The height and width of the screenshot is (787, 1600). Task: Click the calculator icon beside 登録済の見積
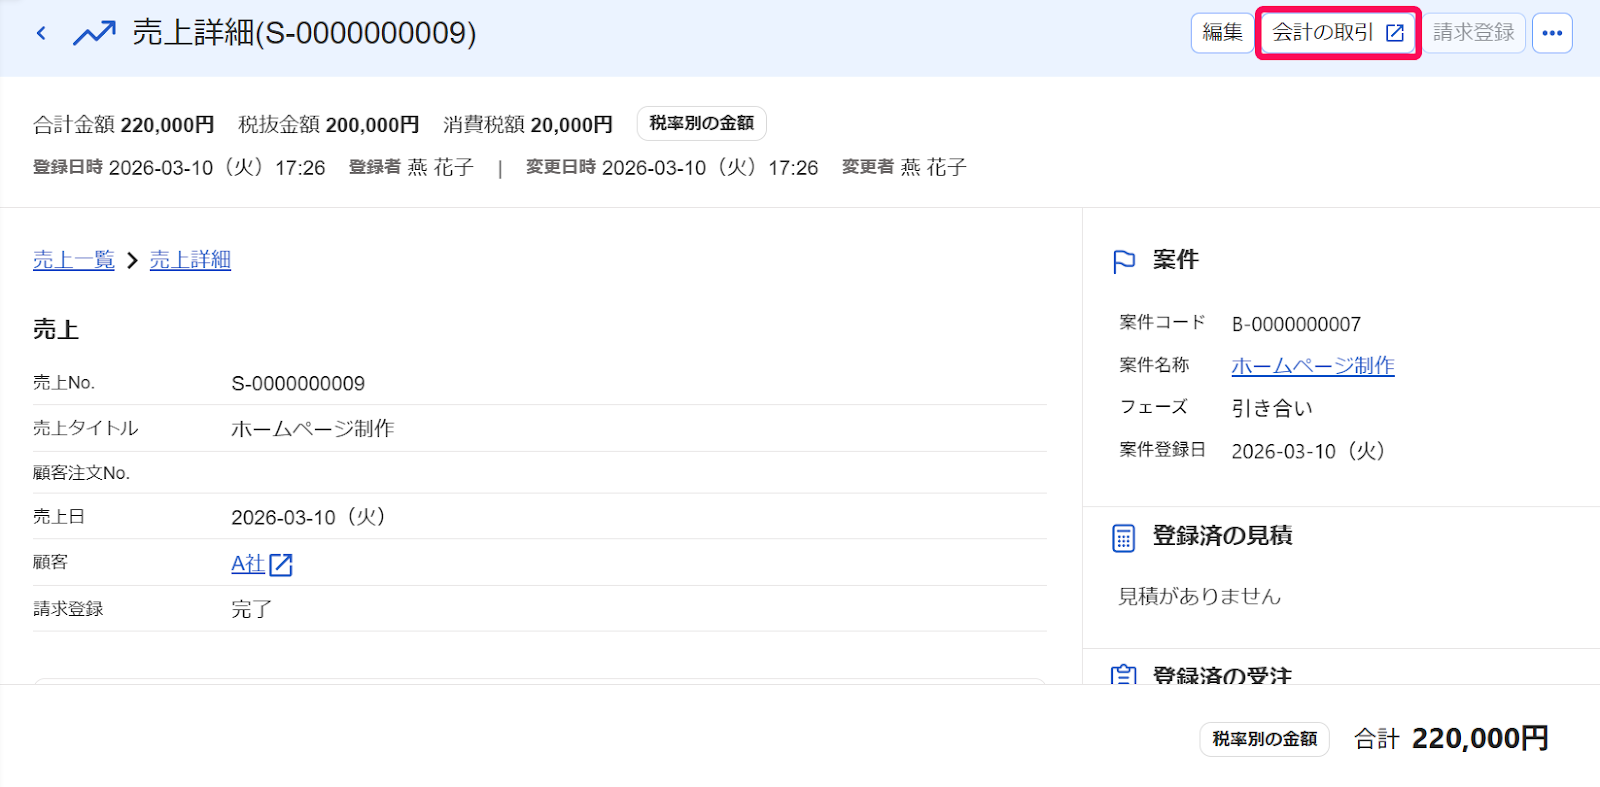(1124, 538)
